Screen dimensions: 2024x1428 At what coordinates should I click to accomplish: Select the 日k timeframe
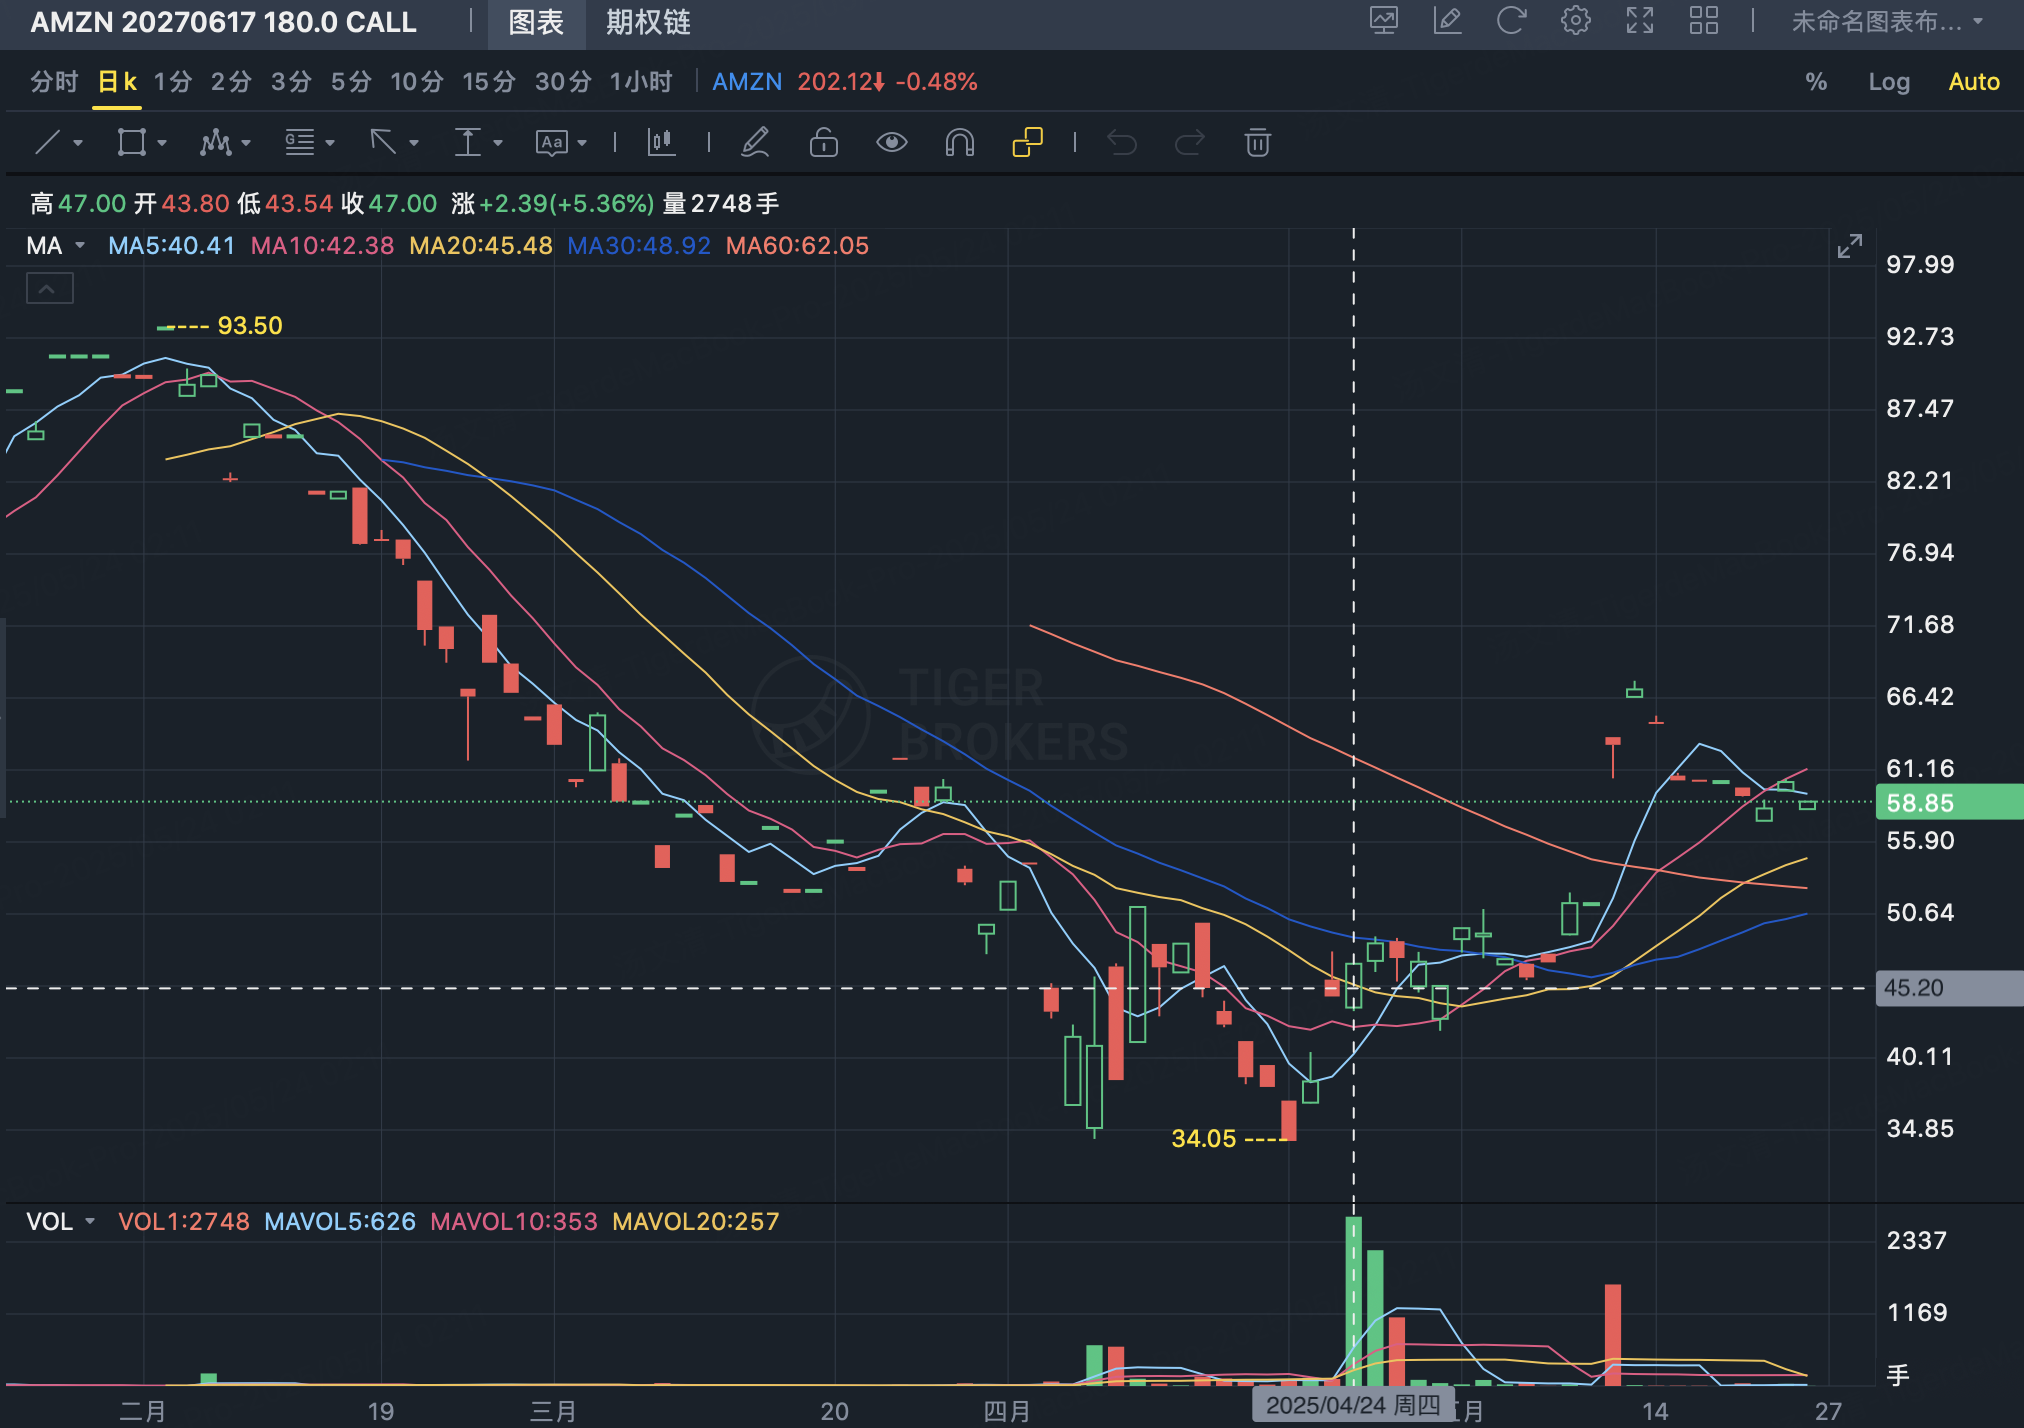coord(118,82)
